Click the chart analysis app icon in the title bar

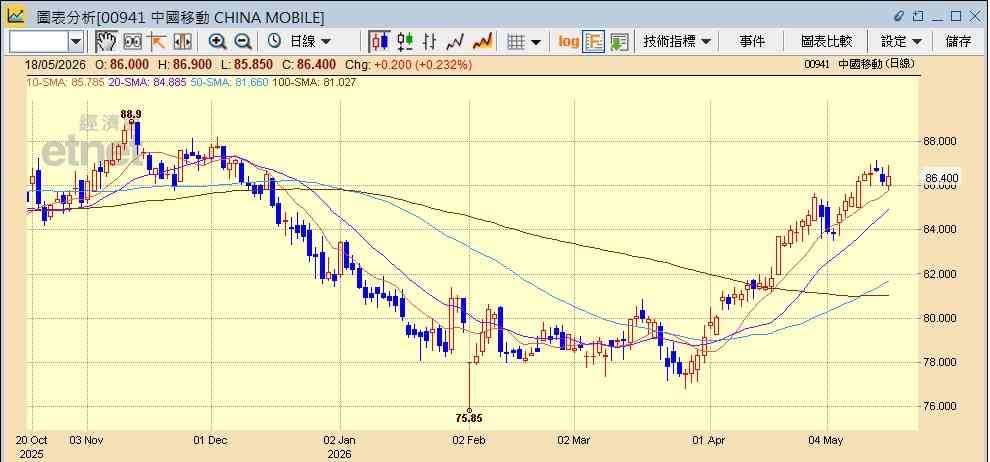16,15
